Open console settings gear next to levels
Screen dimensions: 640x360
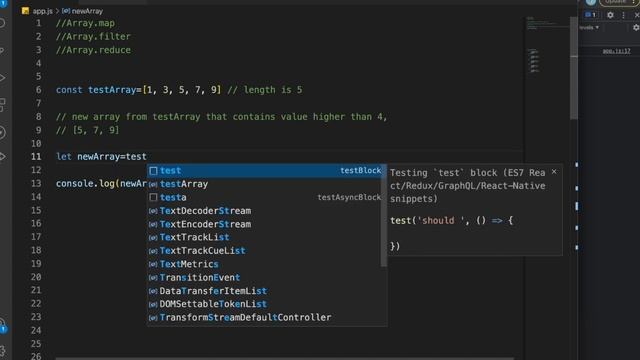636,27
